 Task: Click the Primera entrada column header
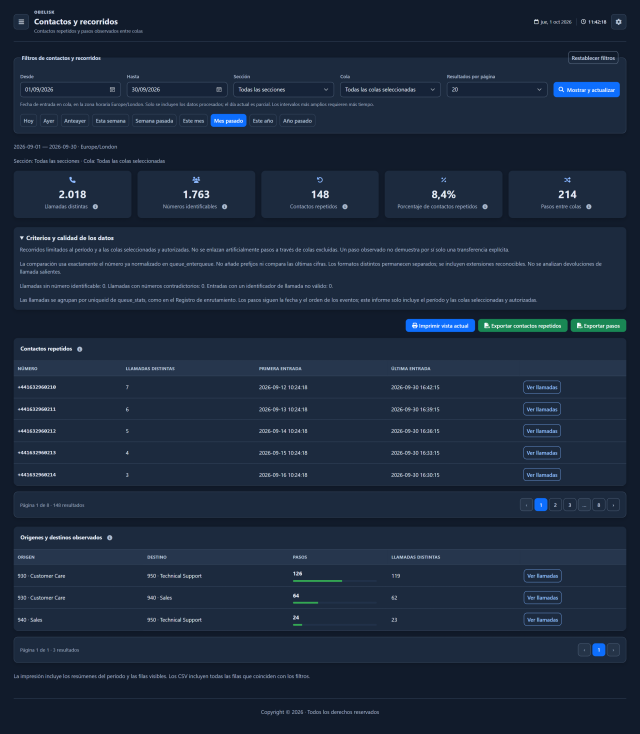pyautogui.click(x=280, y=368)
